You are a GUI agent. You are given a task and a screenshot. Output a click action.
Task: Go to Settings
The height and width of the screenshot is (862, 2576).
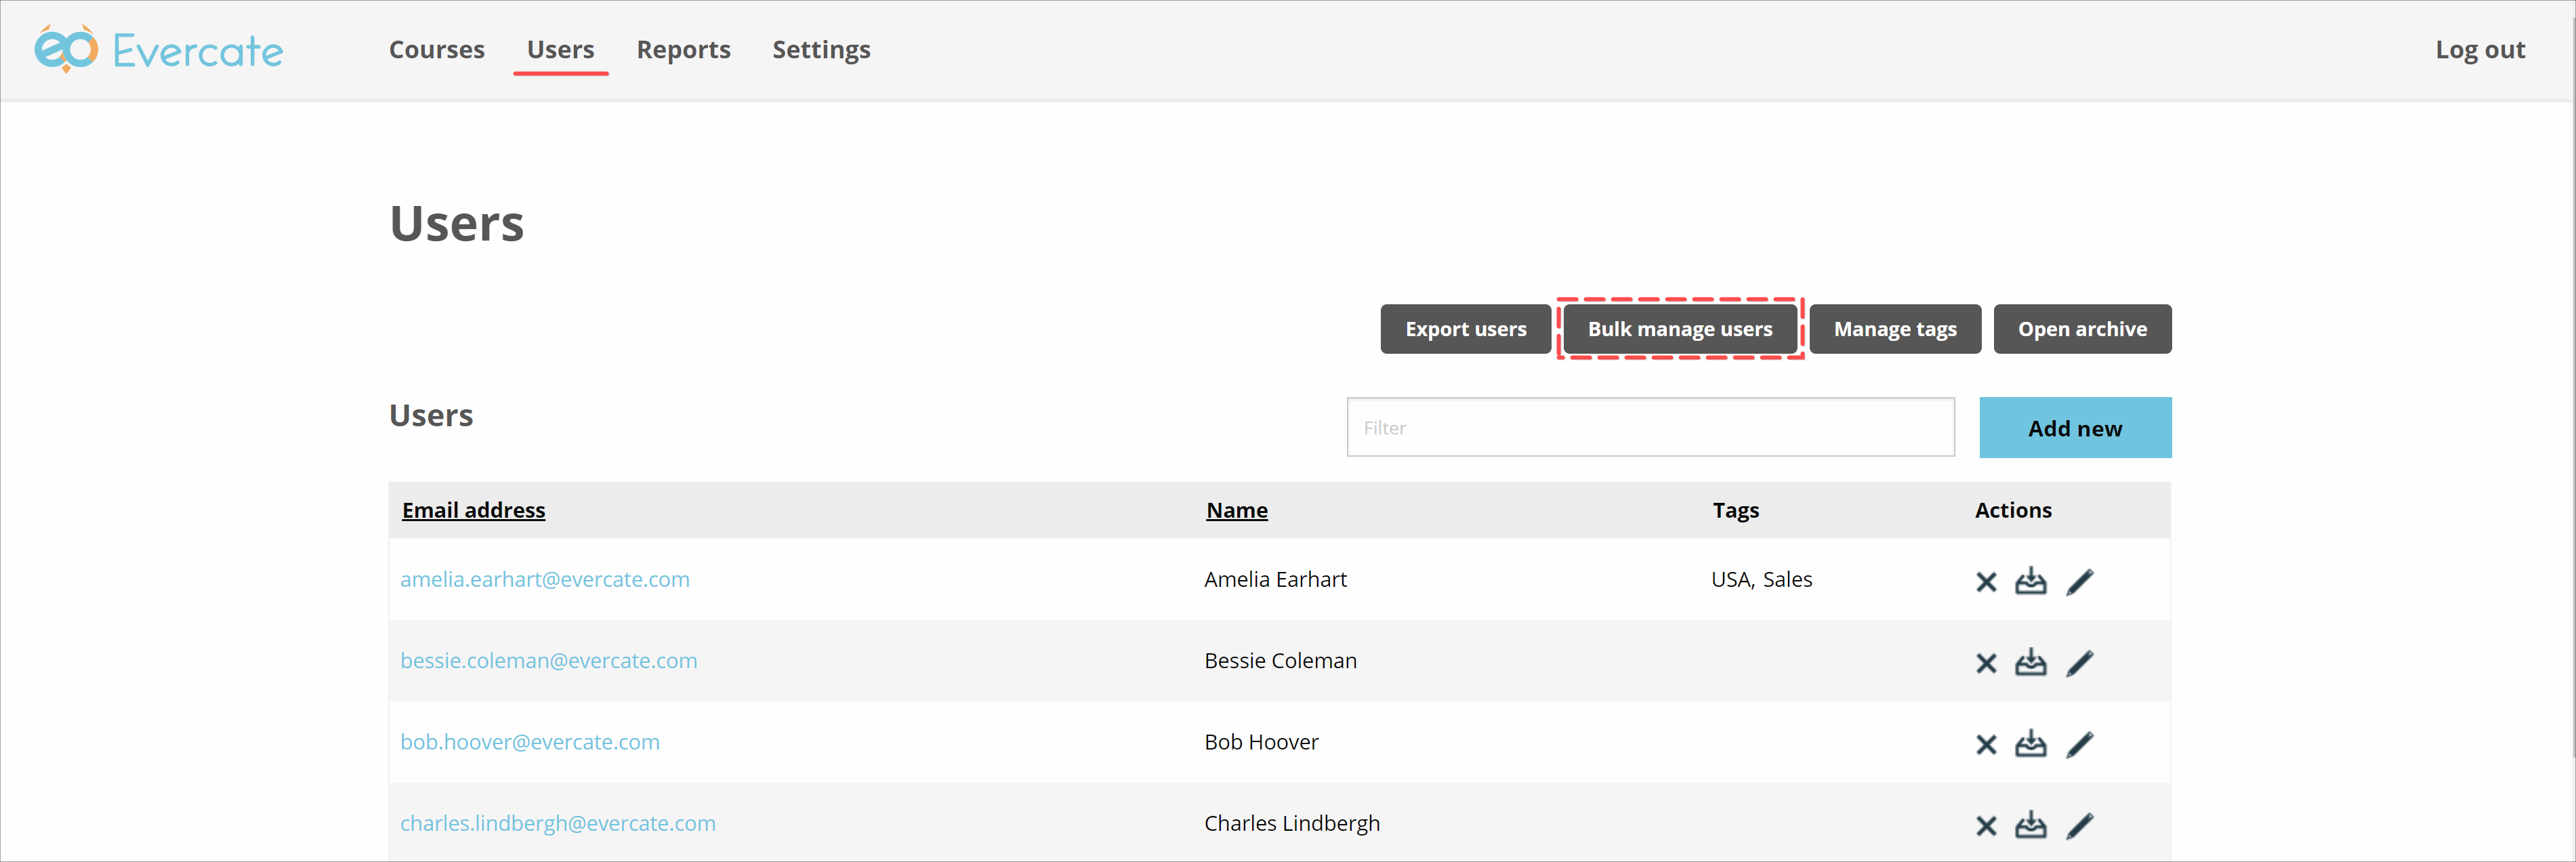click(x=821, y=49)
